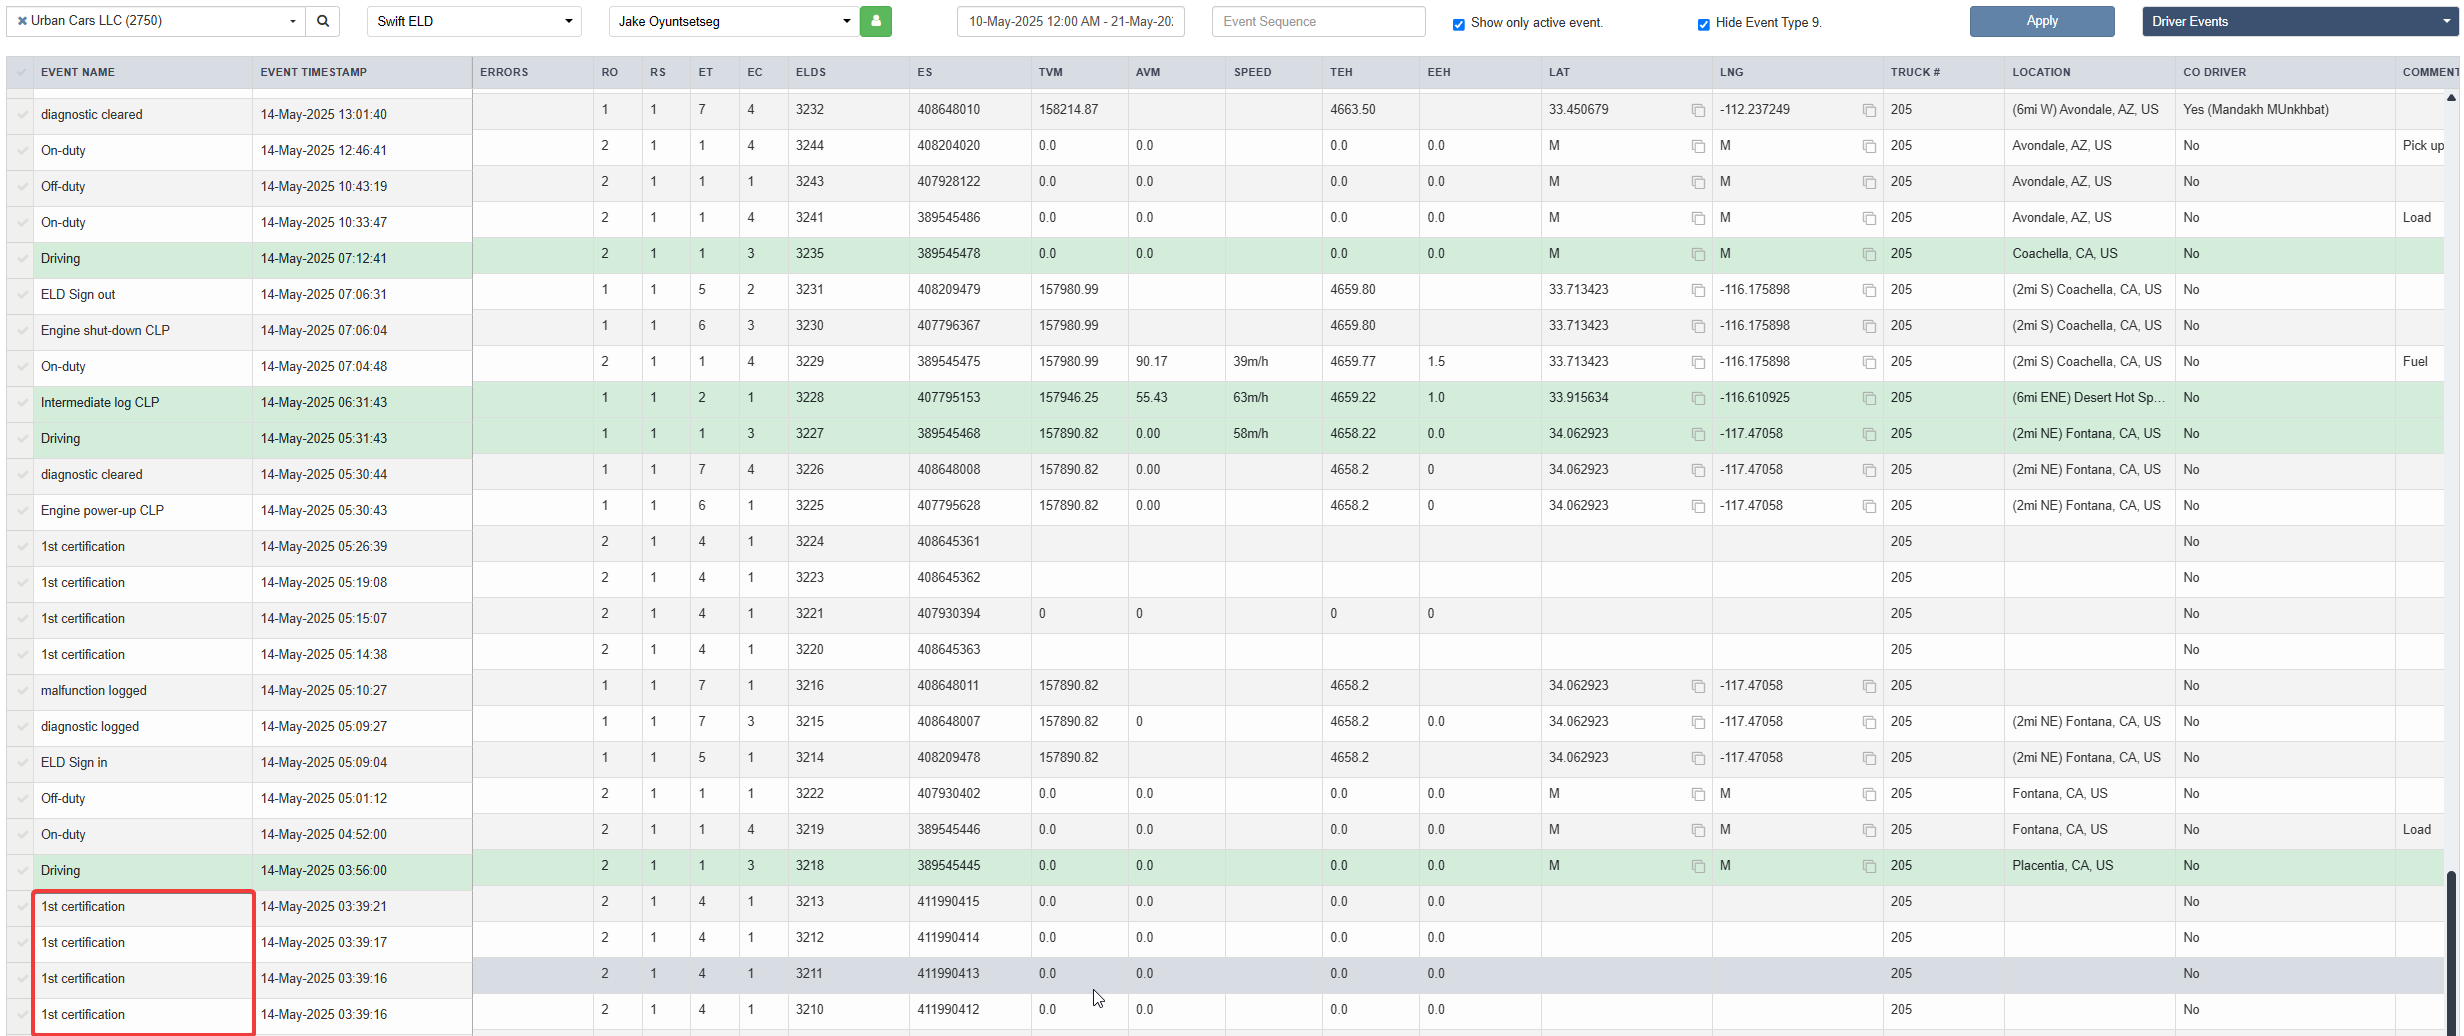Toggle select-all checkmark in table header
Image resolution: width=2464 pixels, height=1036 pixels.
pyautogui.click(x=22, y=72)
